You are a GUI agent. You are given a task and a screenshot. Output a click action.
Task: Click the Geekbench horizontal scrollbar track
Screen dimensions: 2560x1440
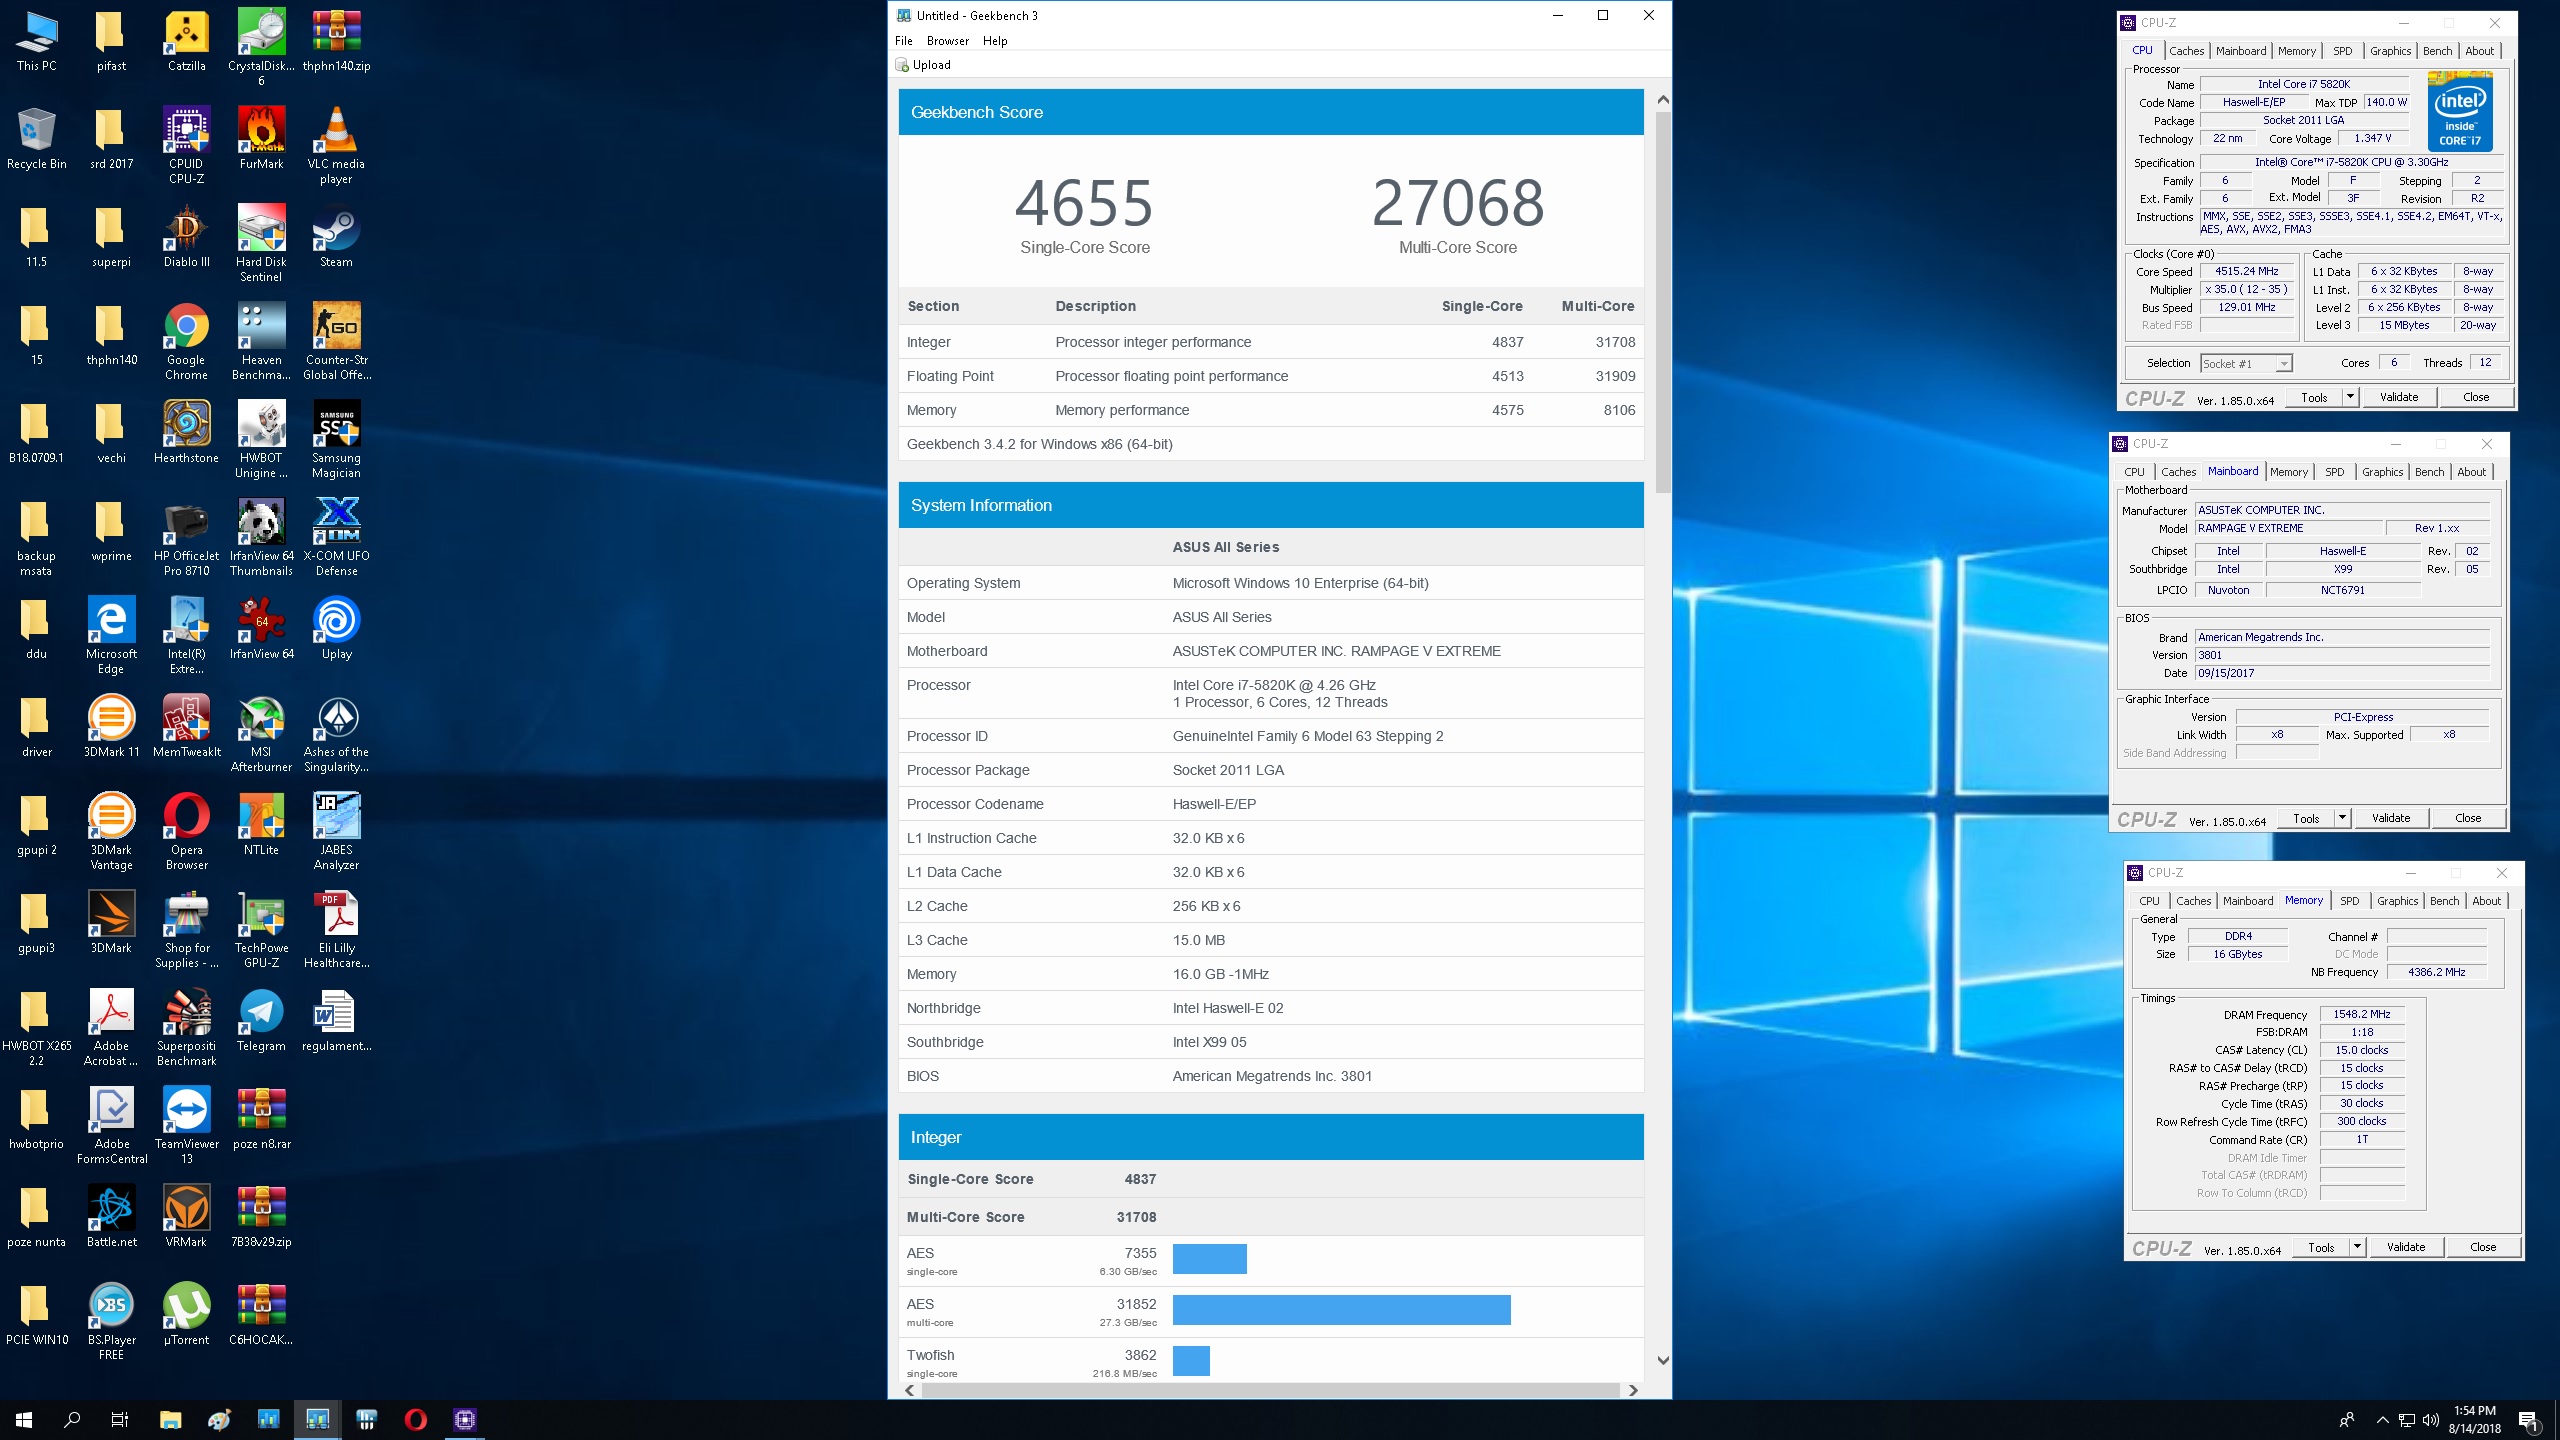(x=1270, y=1390)
